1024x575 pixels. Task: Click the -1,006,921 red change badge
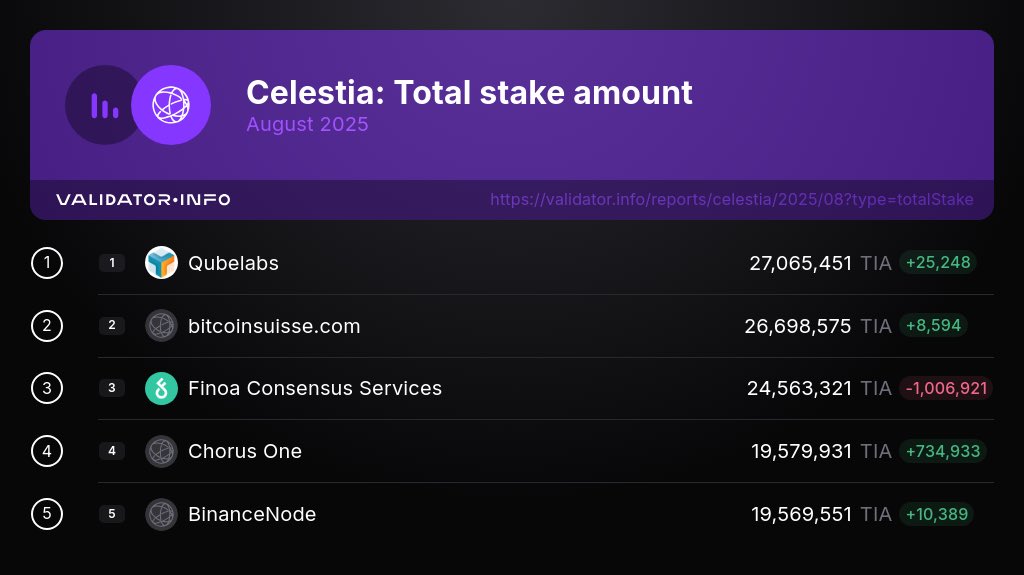tap(945, 389)
